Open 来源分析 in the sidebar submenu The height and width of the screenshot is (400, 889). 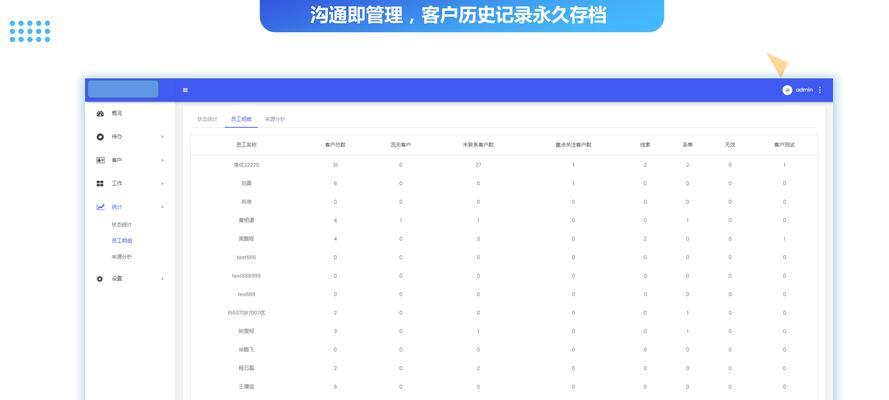(x=122, y=257)
